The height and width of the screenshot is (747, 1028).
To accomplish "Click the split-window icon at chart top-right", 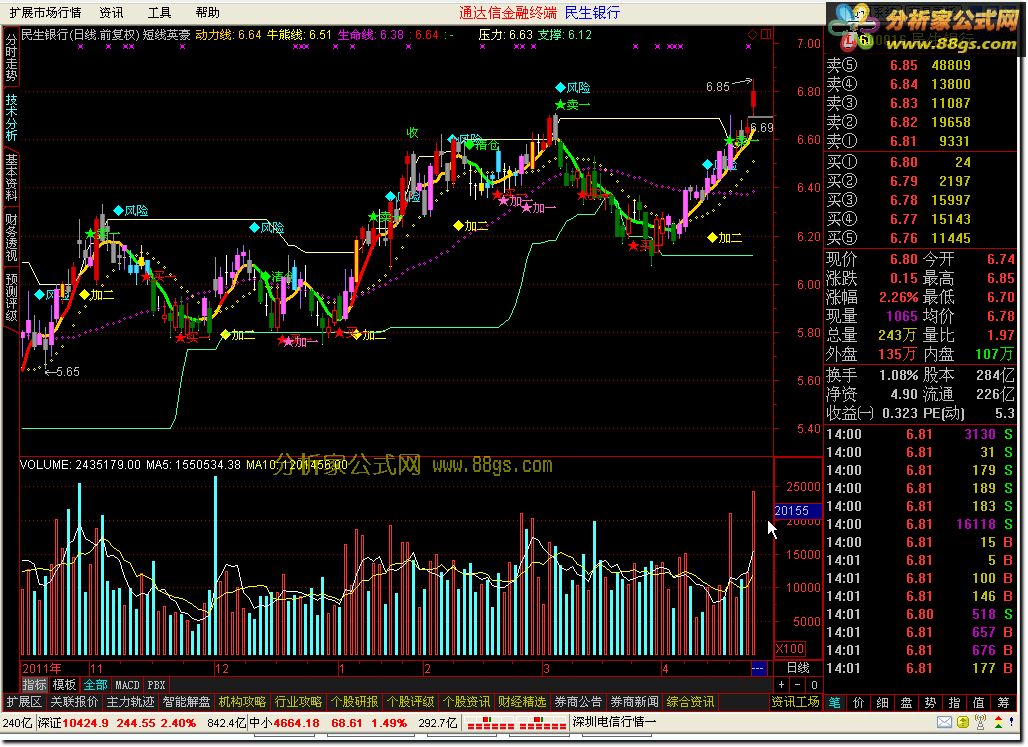I will tap(766, 34).
